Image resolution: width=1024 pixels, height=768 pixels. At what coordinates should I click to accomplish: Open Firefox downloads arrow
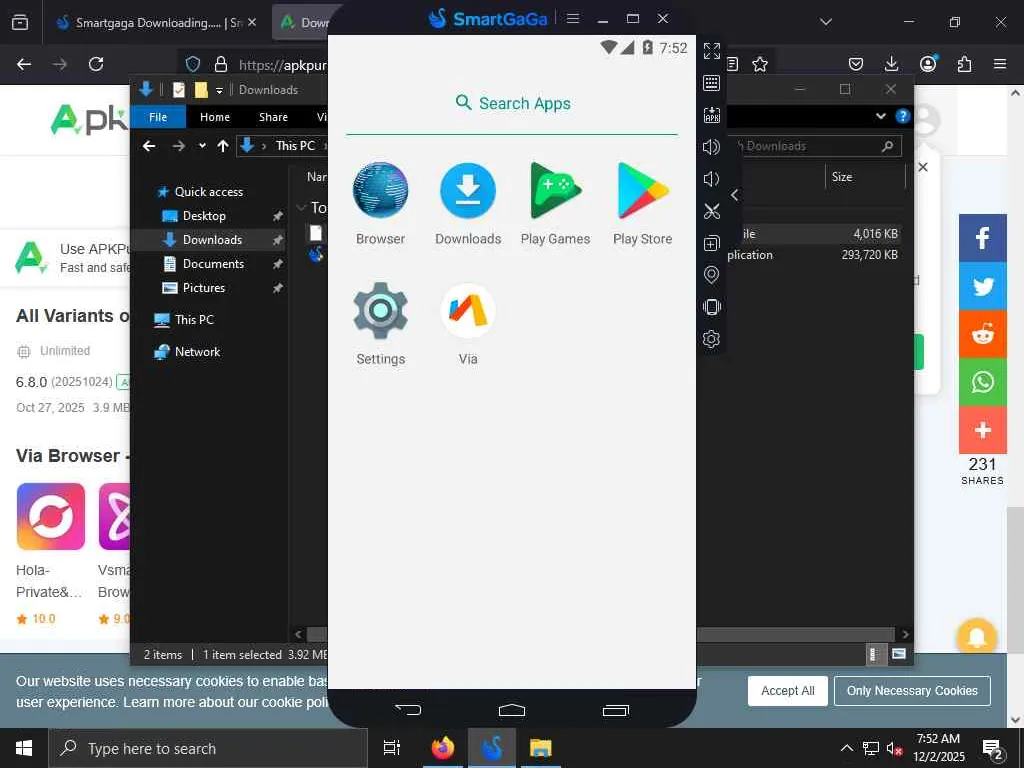coord(891,64)
